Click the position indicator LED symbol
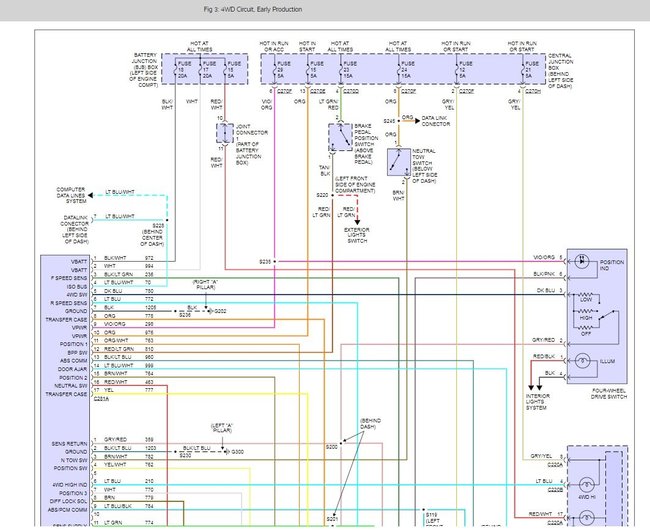The width and height of the screenshot is (650, 530). (x=581, y=265)
